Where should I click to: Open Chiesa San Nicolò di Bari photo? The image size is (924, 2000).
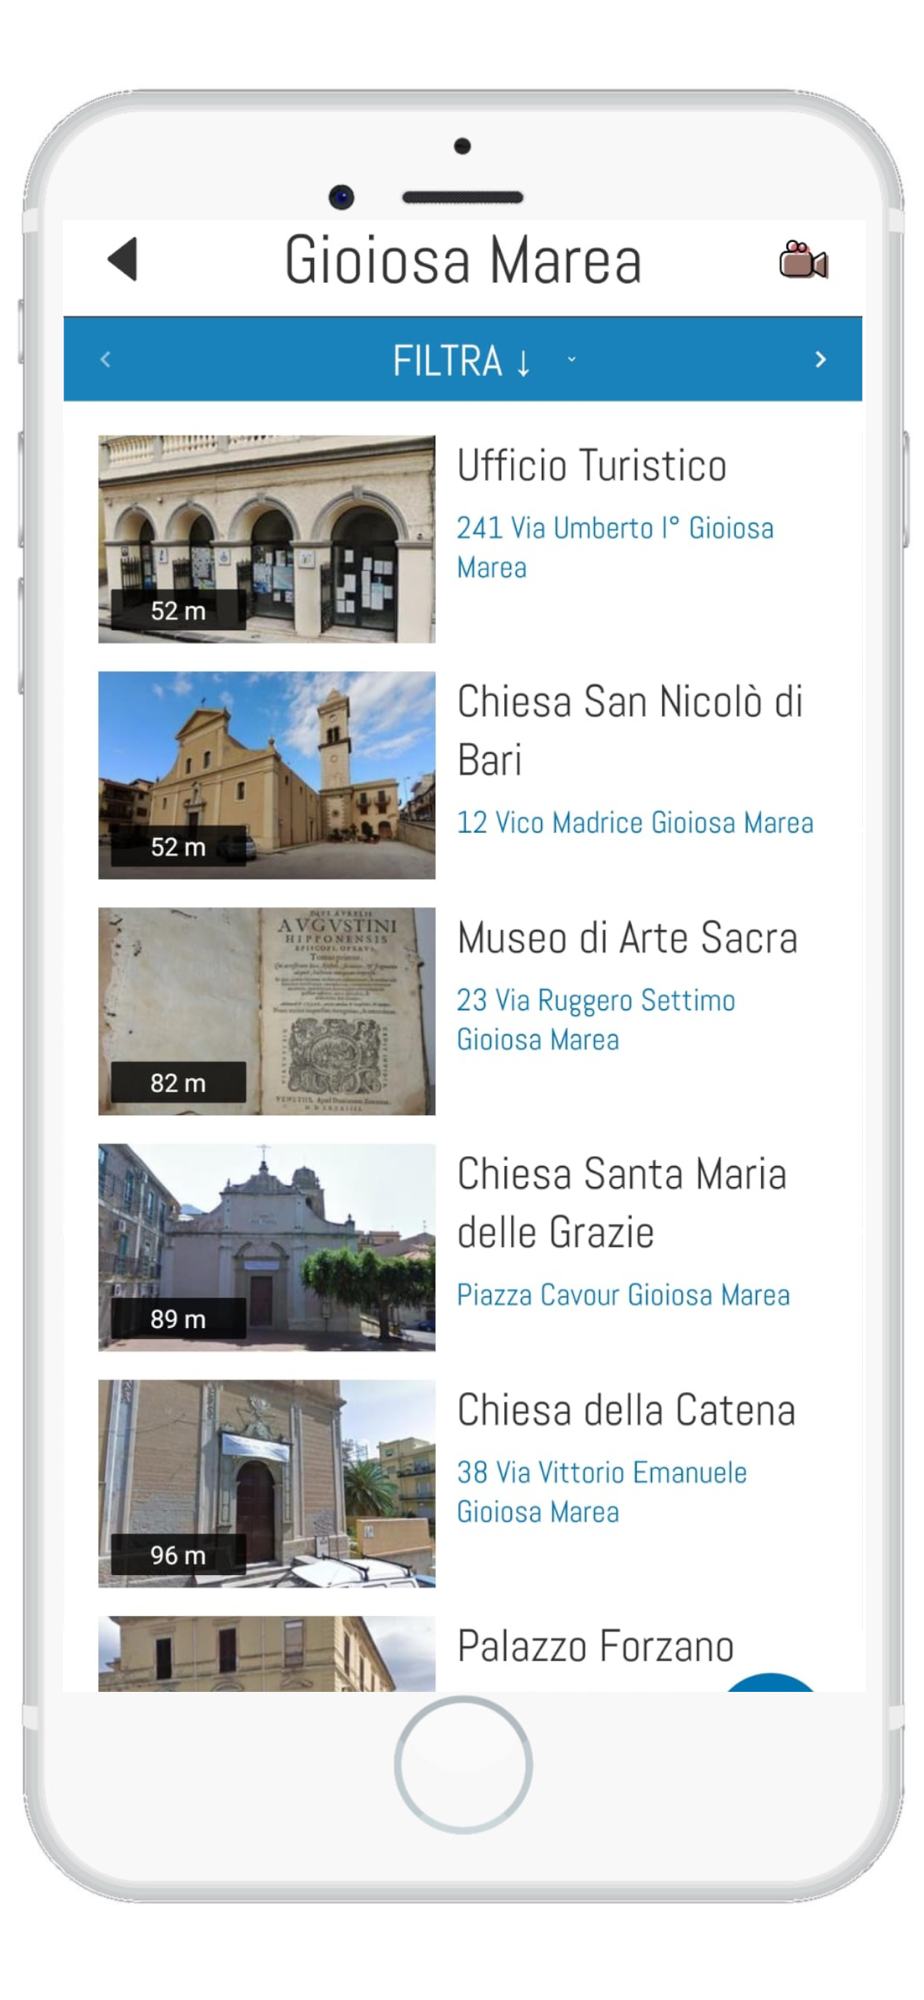click(x=267, y=775)
